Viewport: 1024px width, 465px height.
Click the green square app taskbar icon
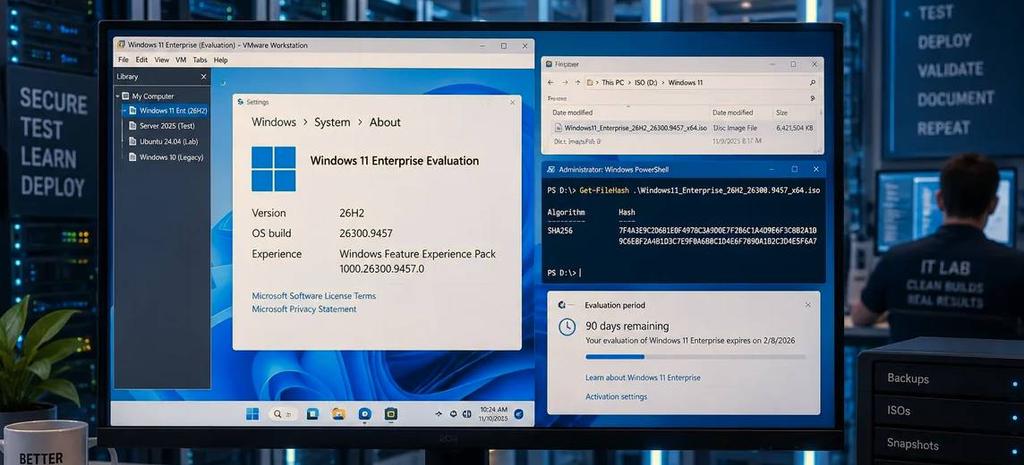tap(391, 413)
